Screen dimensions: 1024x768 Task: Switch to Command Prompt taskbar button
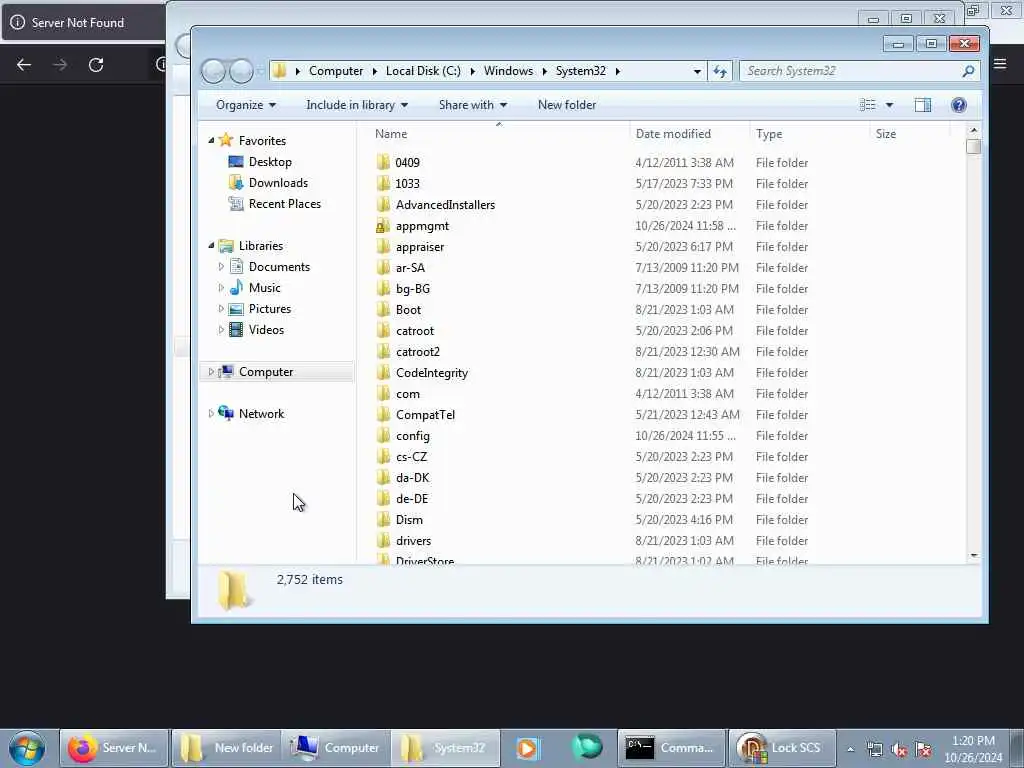(x=671, y=748)
